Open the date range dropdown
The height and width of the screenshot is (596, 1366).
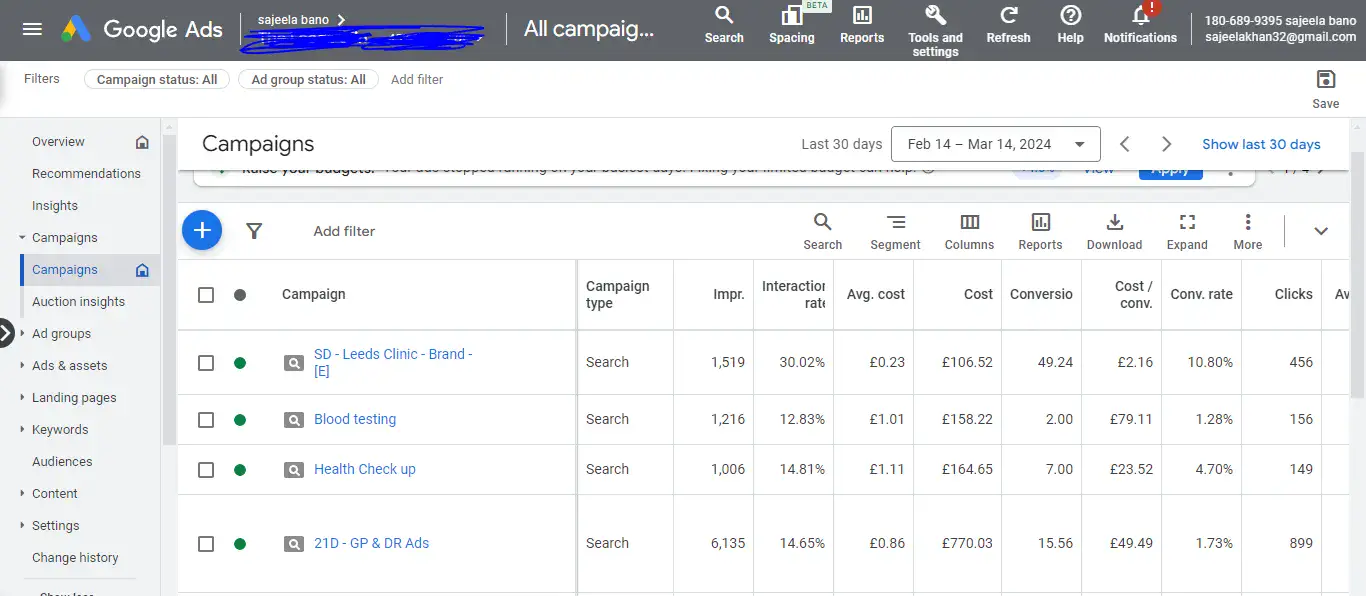click(x=995, y=144)
